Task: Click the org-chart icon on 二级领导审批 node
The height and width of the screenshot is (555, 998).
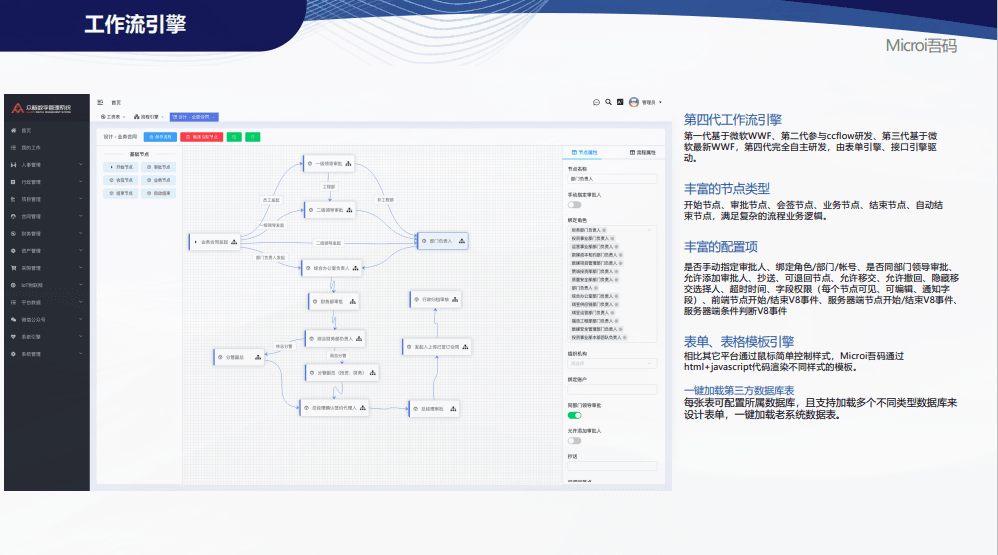Action: tap(349, 210)
